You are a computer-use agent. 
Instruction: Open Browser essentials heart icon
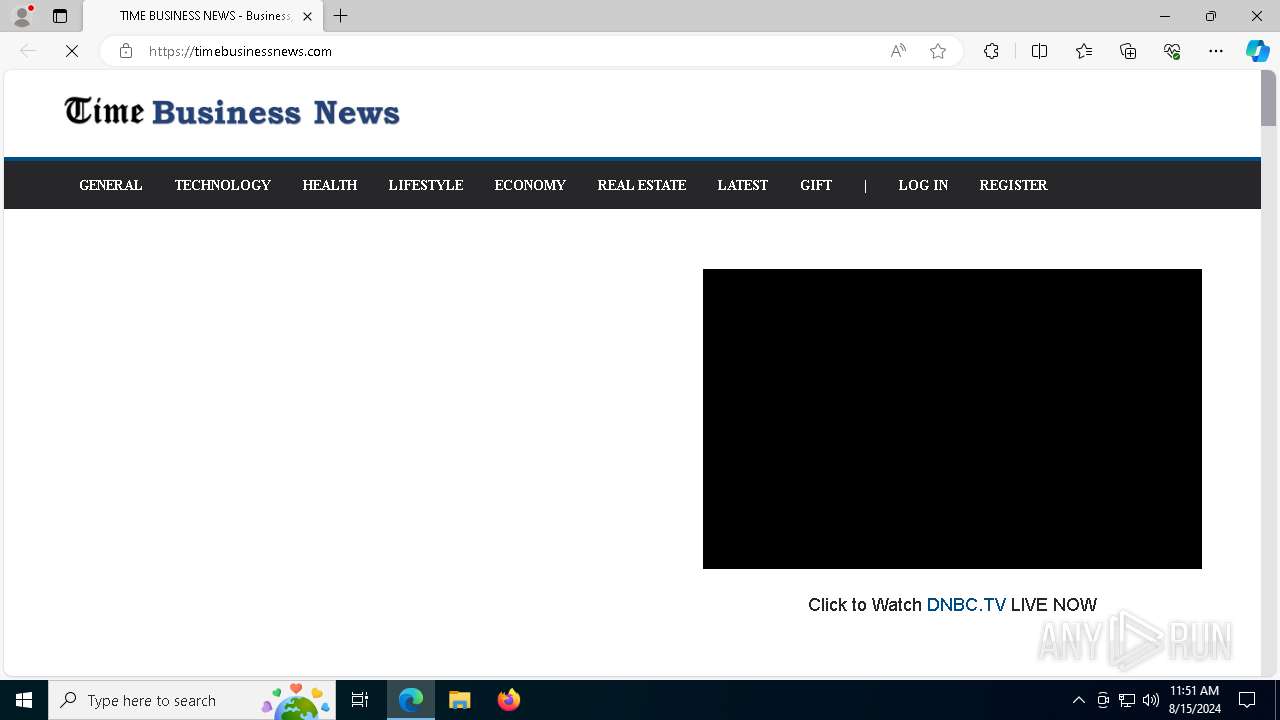click(x=1172, y=51)
